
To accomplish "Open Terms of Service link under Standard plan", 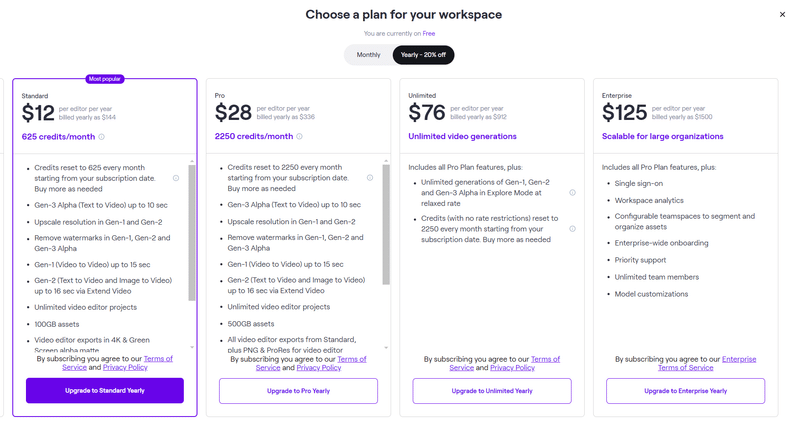I will click(x=158, y=359).
